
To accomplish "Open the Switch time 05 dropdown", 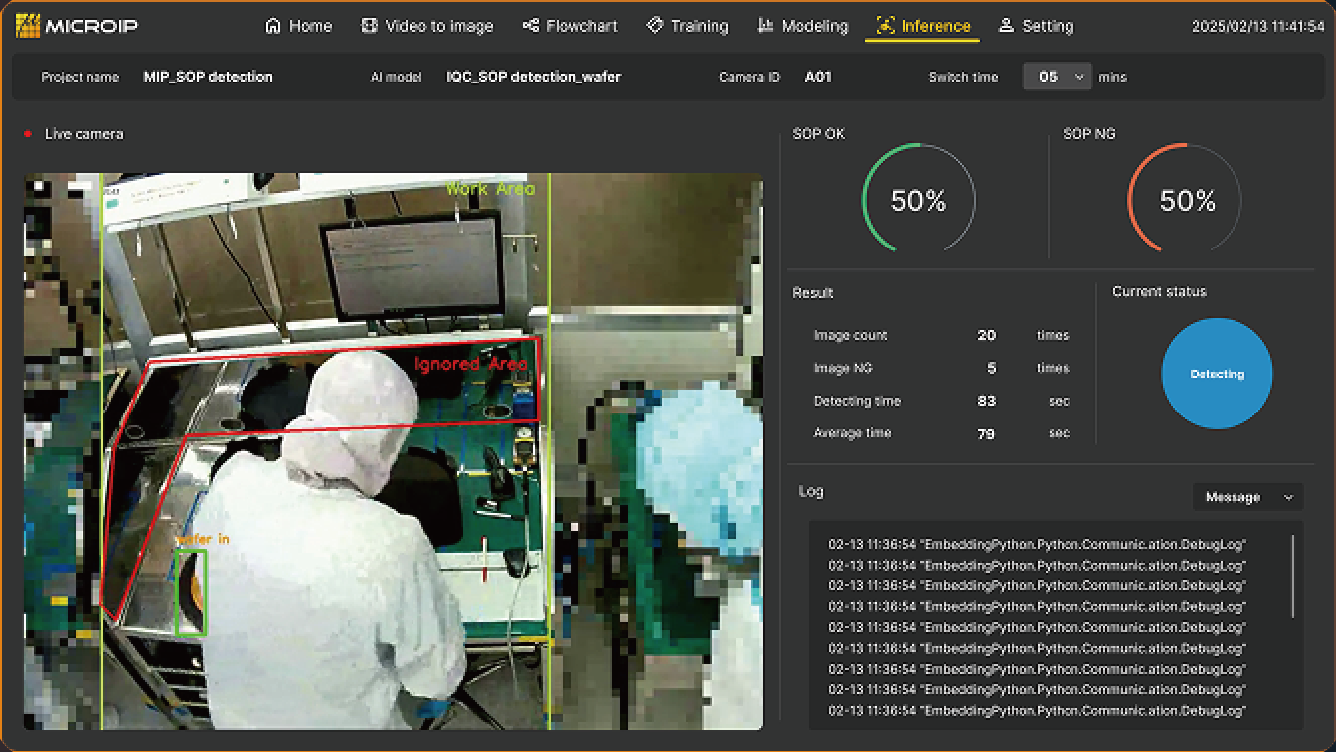I will point(1056,77).
